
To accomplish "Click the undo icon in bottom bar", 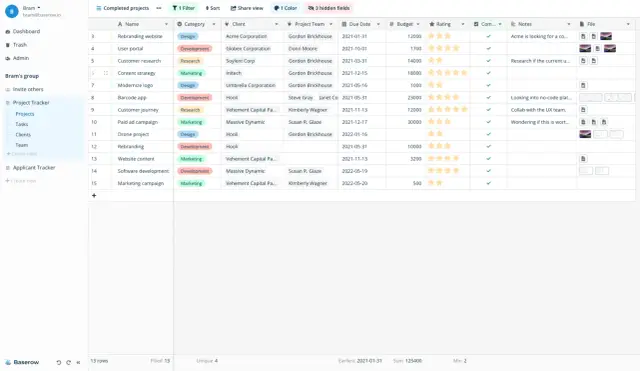I will pos(59,362).
